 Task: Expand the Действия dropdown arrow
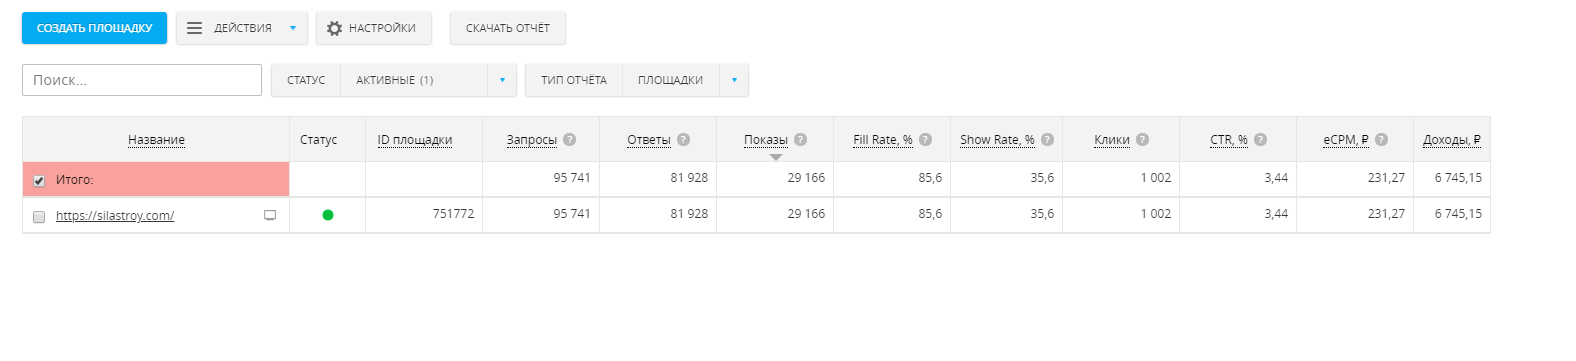click(293, 28)
